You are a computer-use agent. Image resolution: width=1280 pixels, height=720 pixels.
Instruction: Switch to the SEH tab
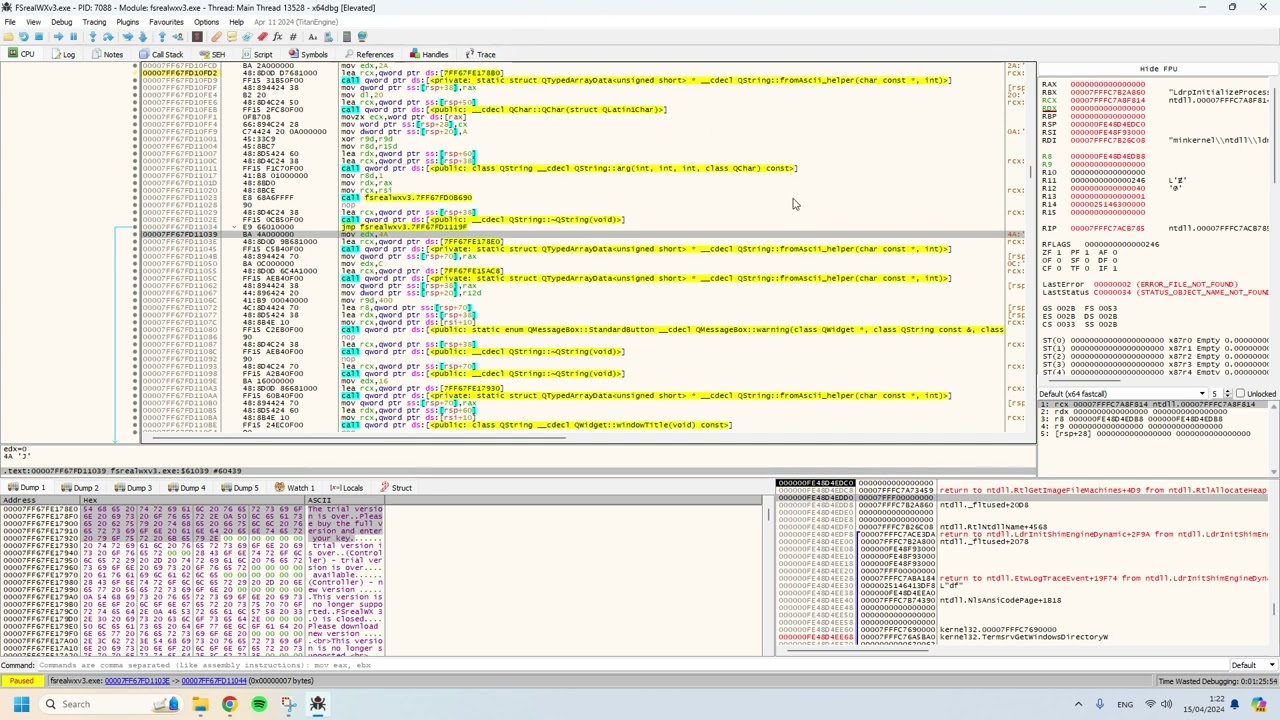click(x=212, y=54)
